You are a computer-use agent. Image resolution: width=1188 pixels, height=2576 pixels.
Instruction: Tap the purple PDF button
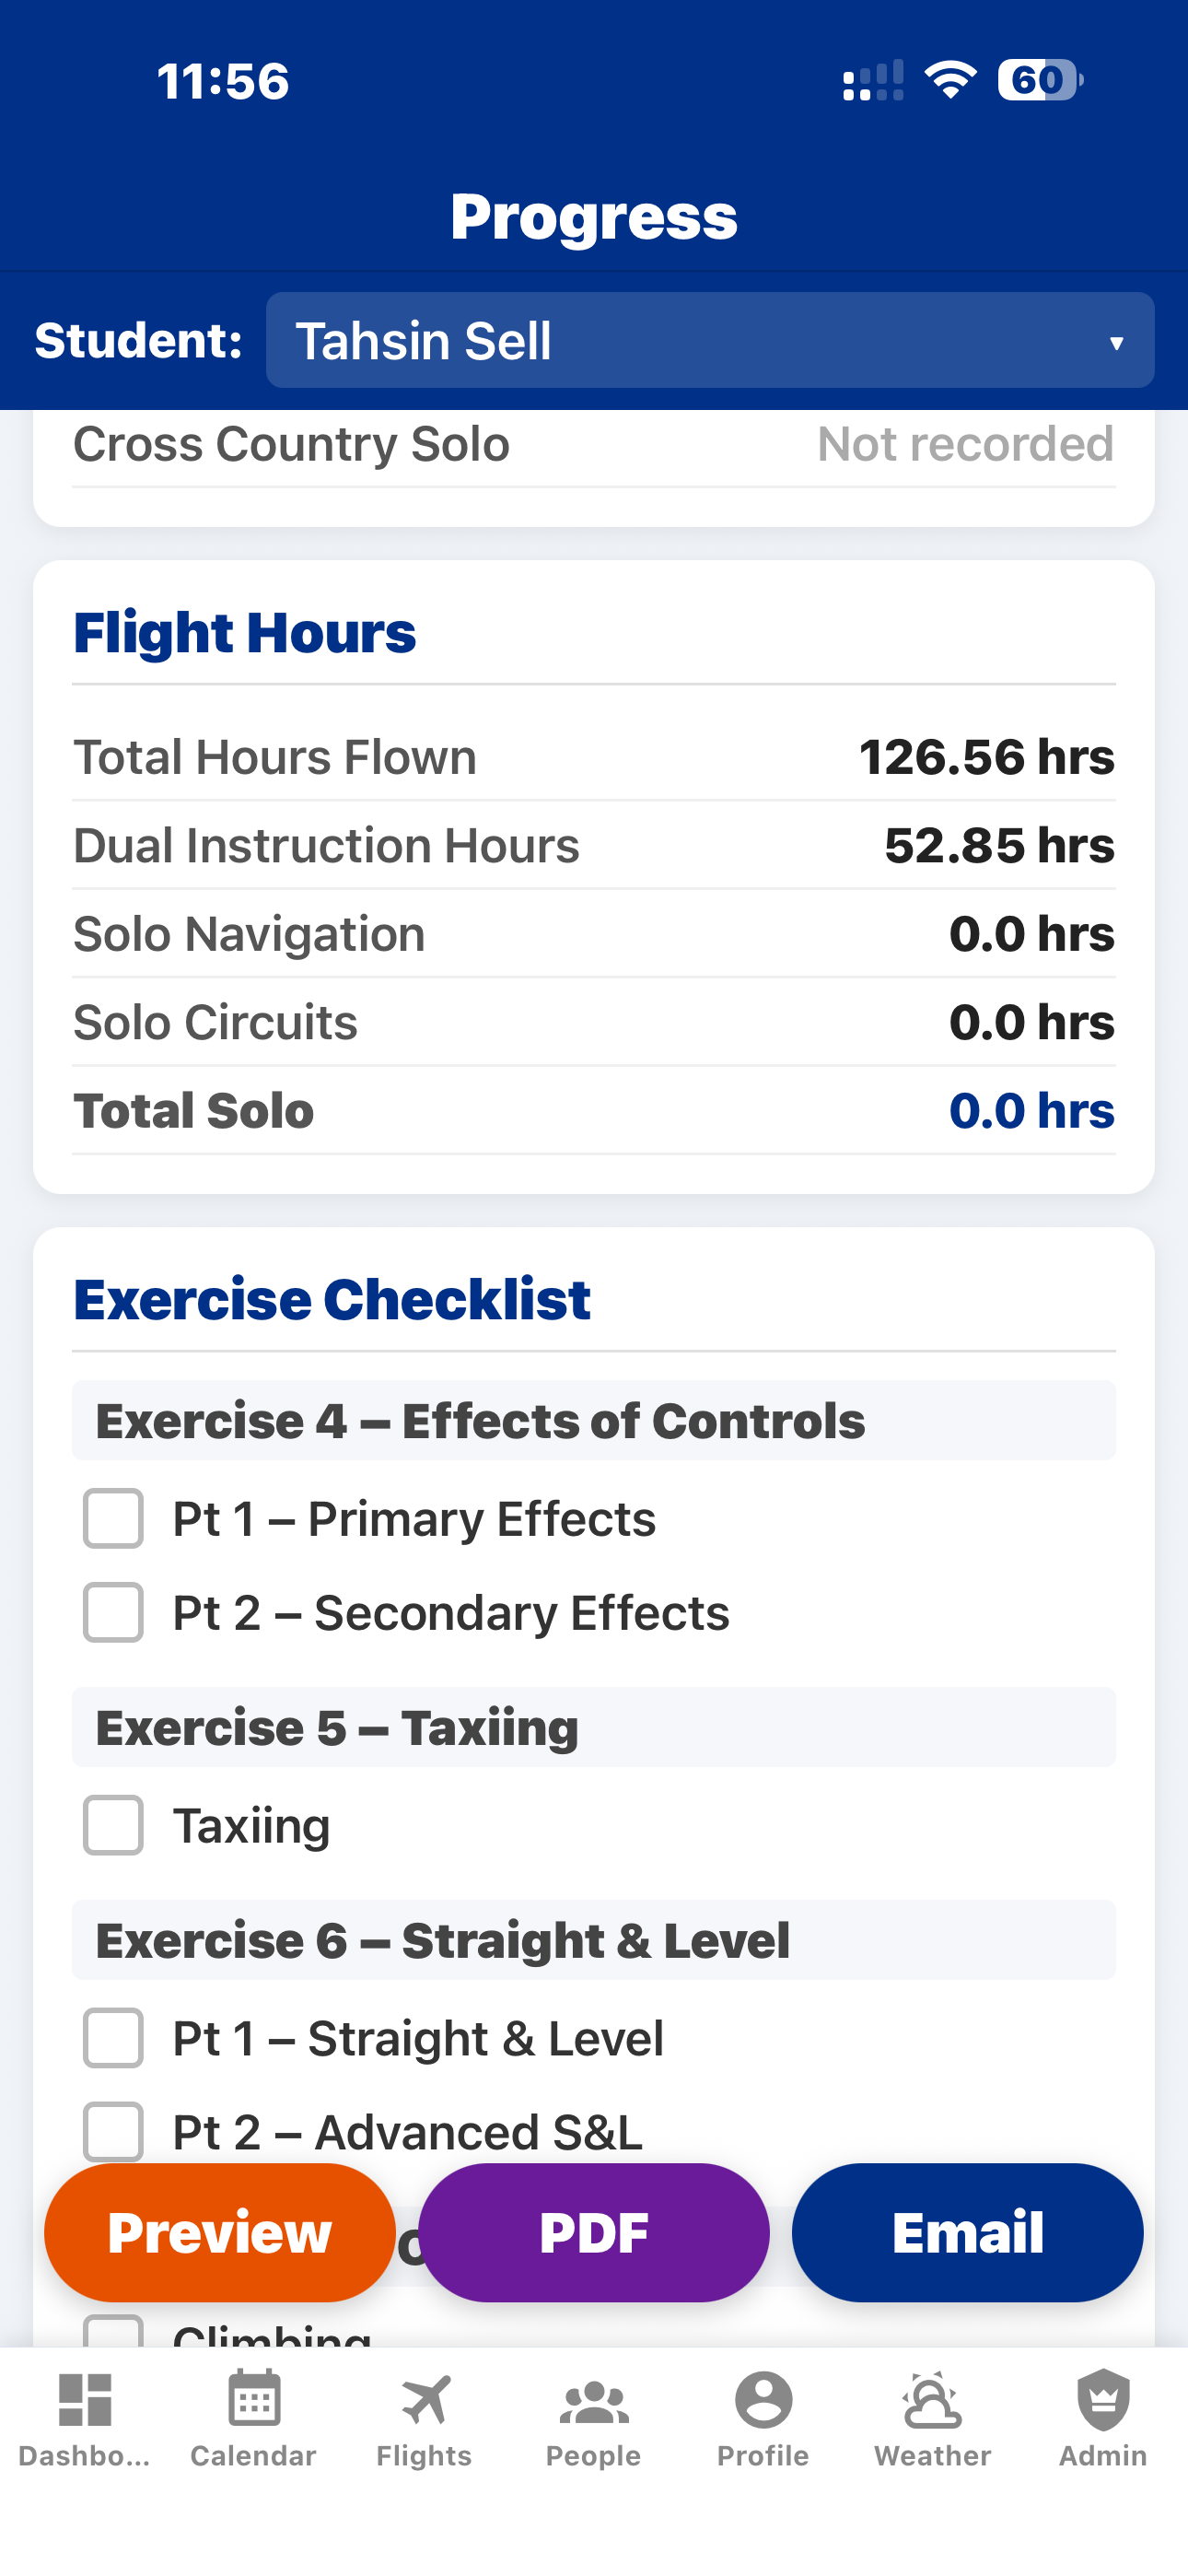click(x=594, y=2232)
